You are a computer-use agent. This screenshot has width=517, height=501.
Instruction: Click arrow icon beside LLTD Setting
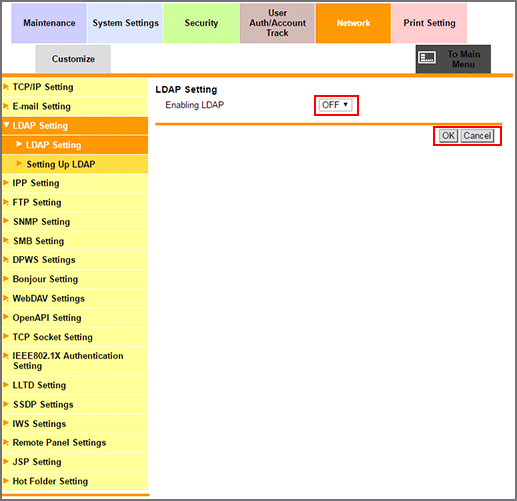point(6,385)
